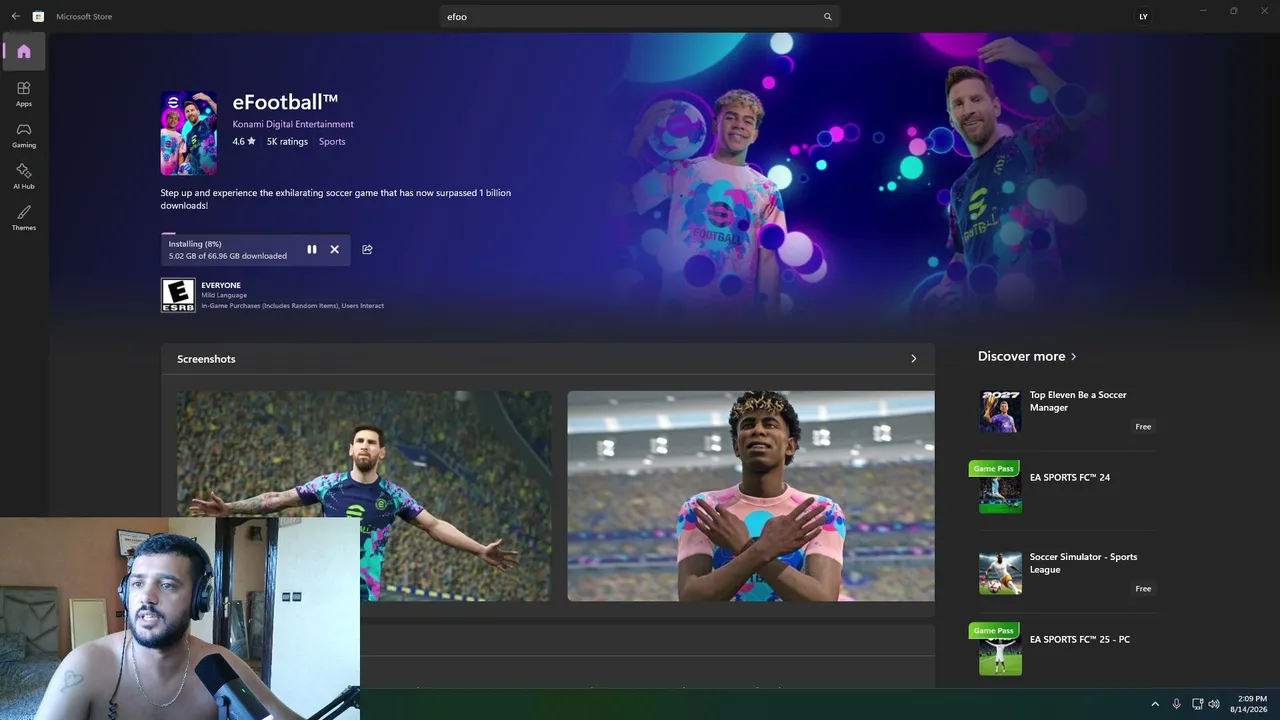
Task: Open Konami Digital Entertainment publisher page
Action: [x=293, y=124]
